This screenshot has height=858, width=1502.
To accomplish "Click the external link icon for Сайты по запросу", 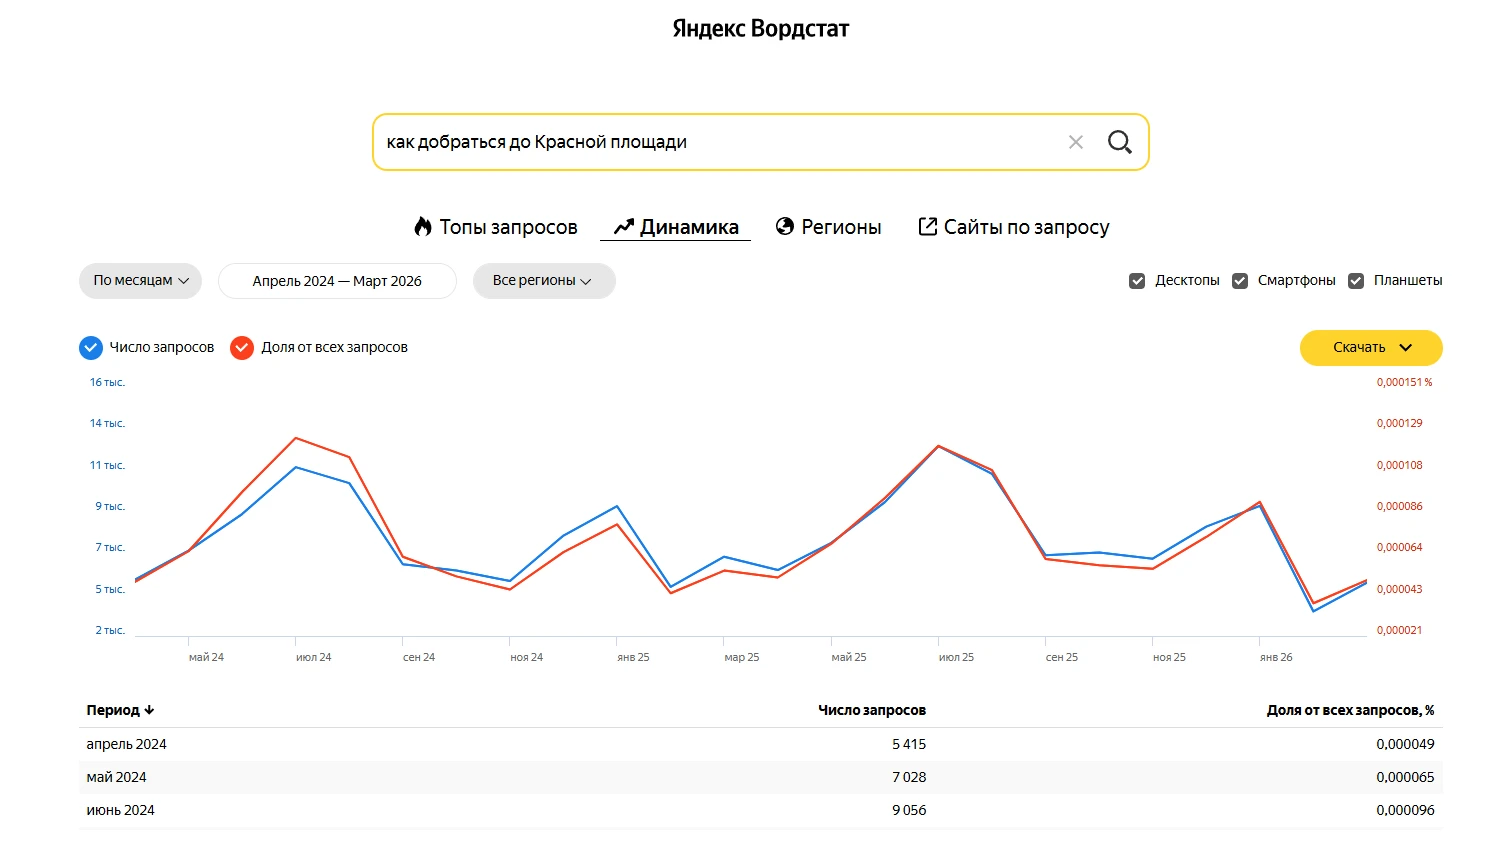I will (927, 227).
